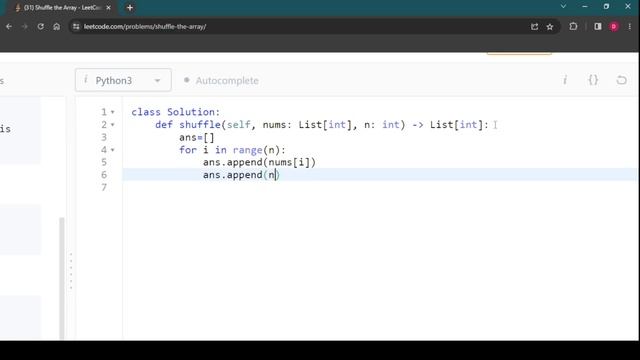Show editor info icon in toolbar

tap(565, 80)
